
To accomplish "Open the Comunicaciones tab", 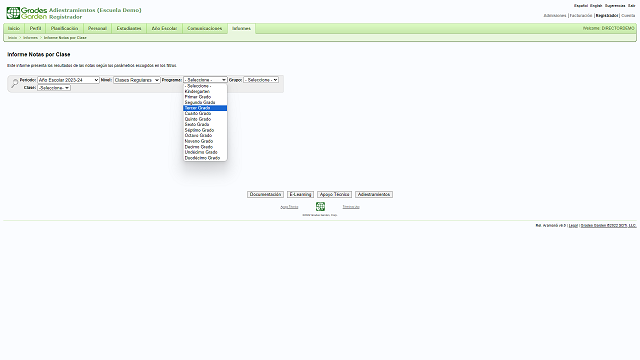I will [x=205, y=29].
